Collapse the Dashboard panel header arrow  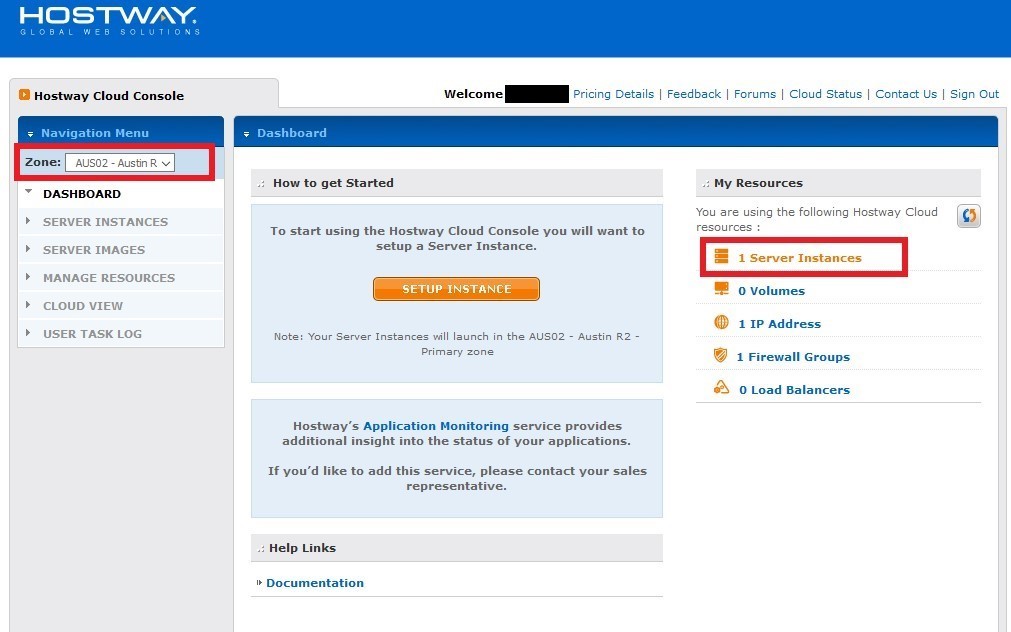tap(246, 133)
